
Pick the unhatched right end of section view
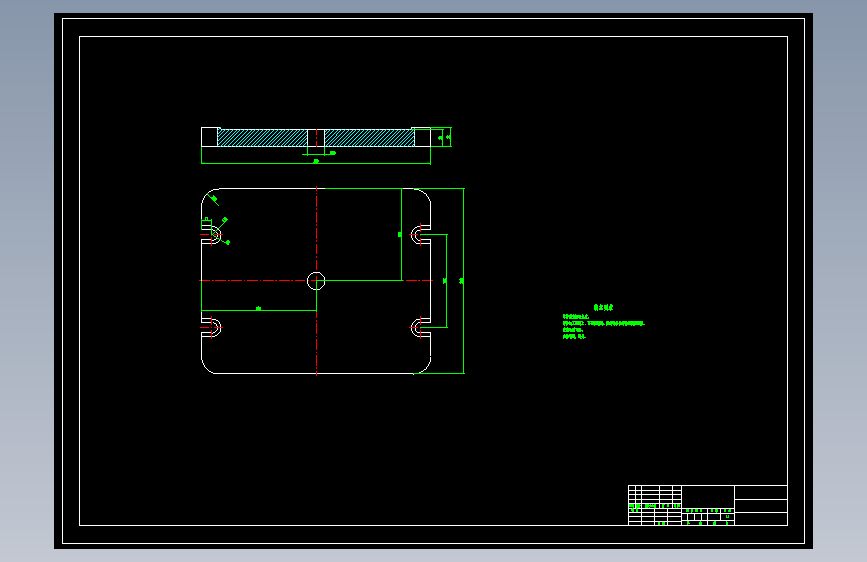click(x=422, y=137)
